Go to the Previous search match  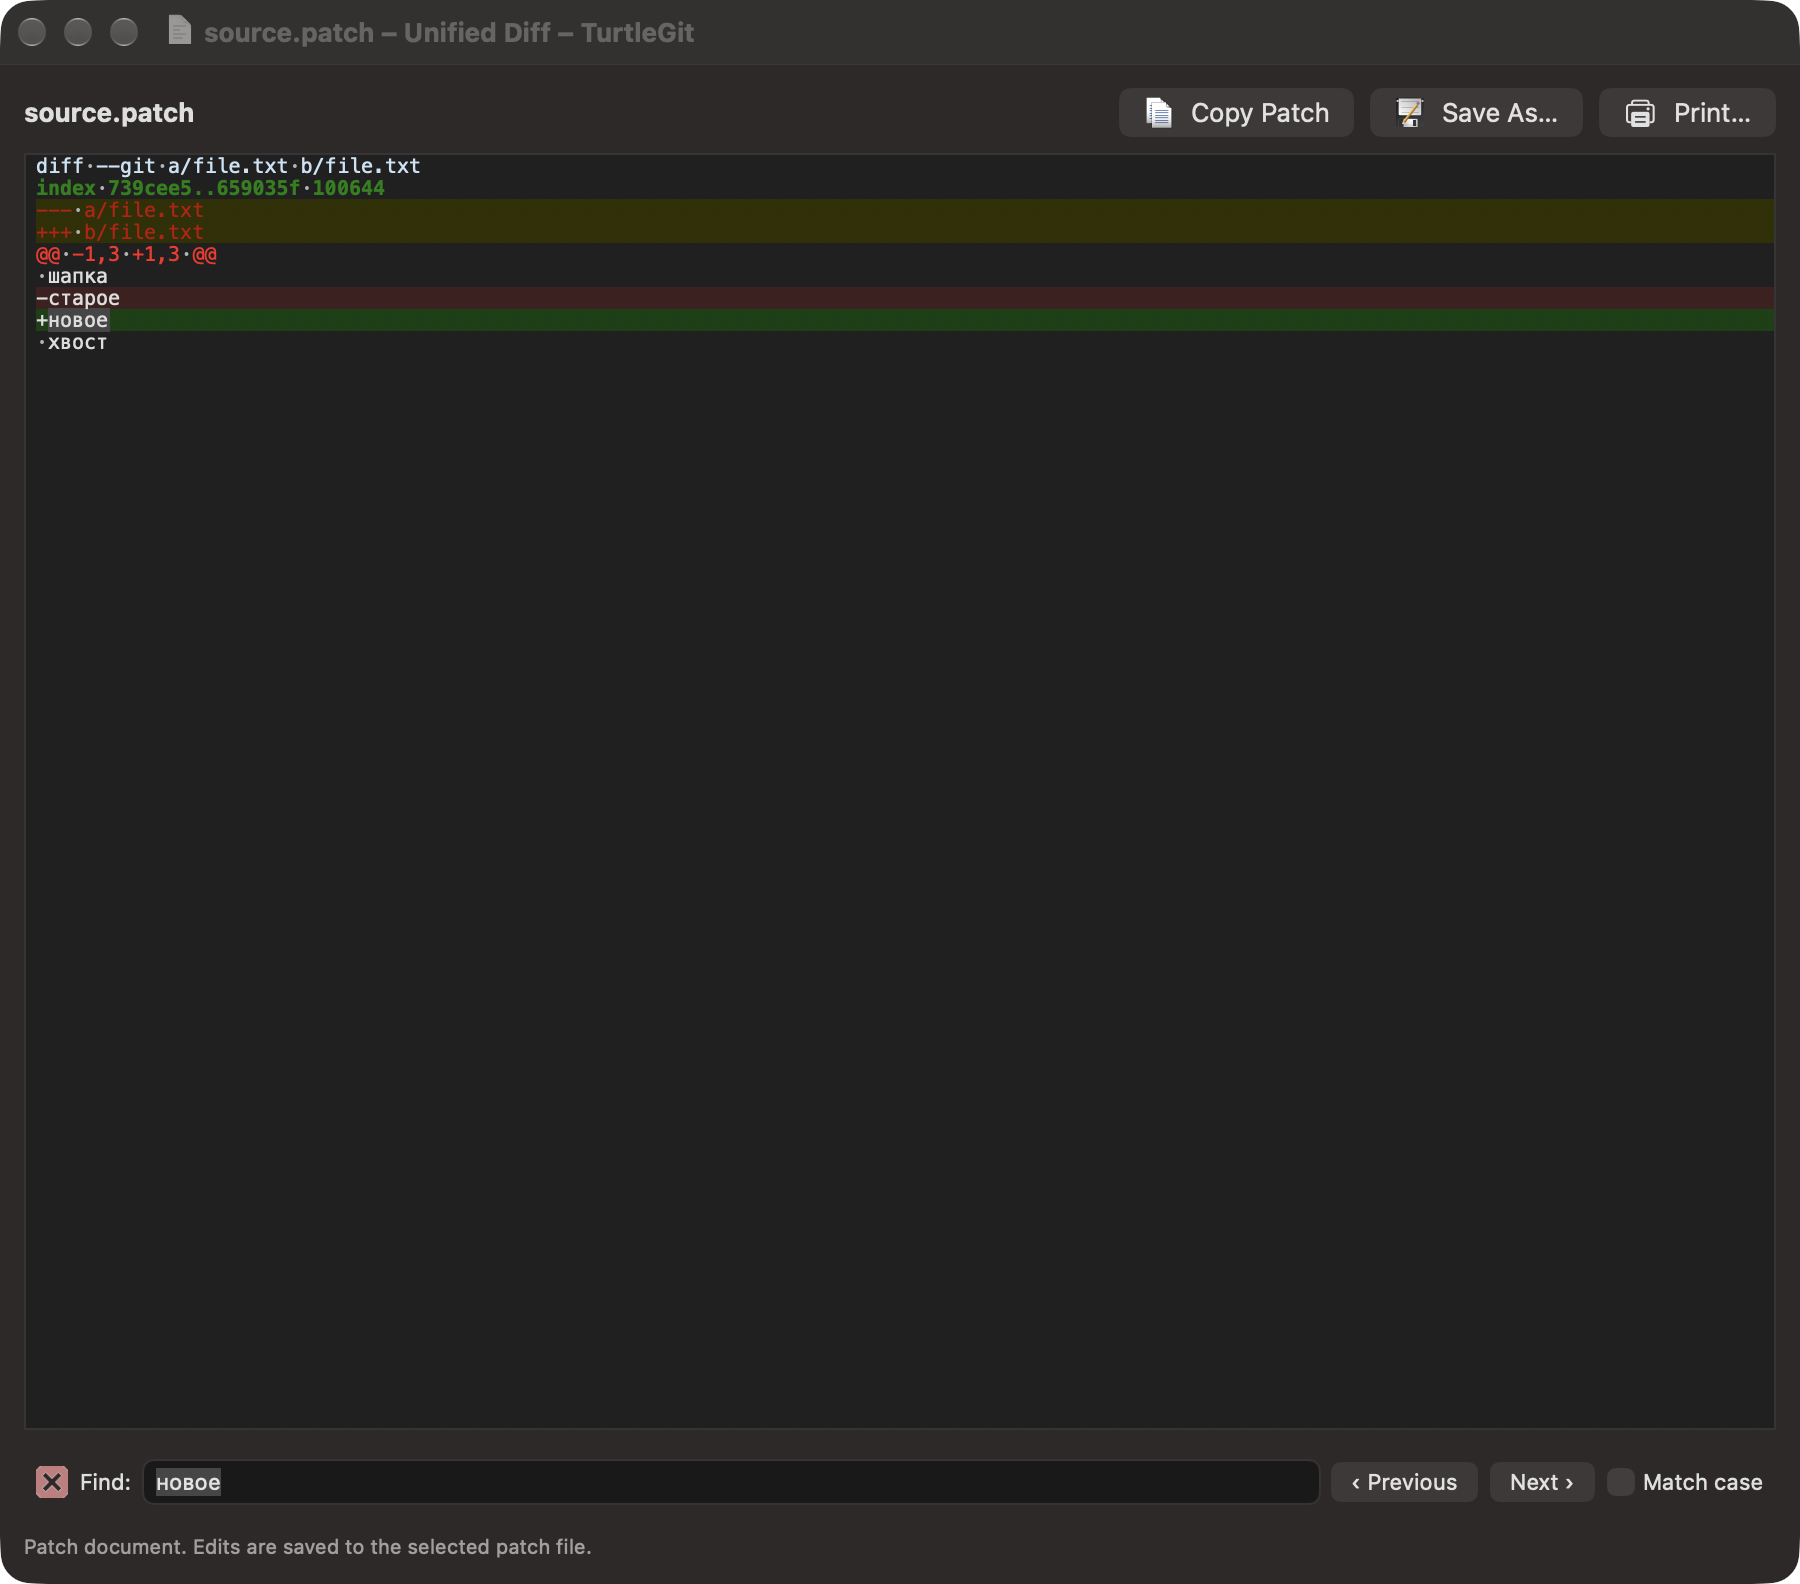click(1404, 1482)
